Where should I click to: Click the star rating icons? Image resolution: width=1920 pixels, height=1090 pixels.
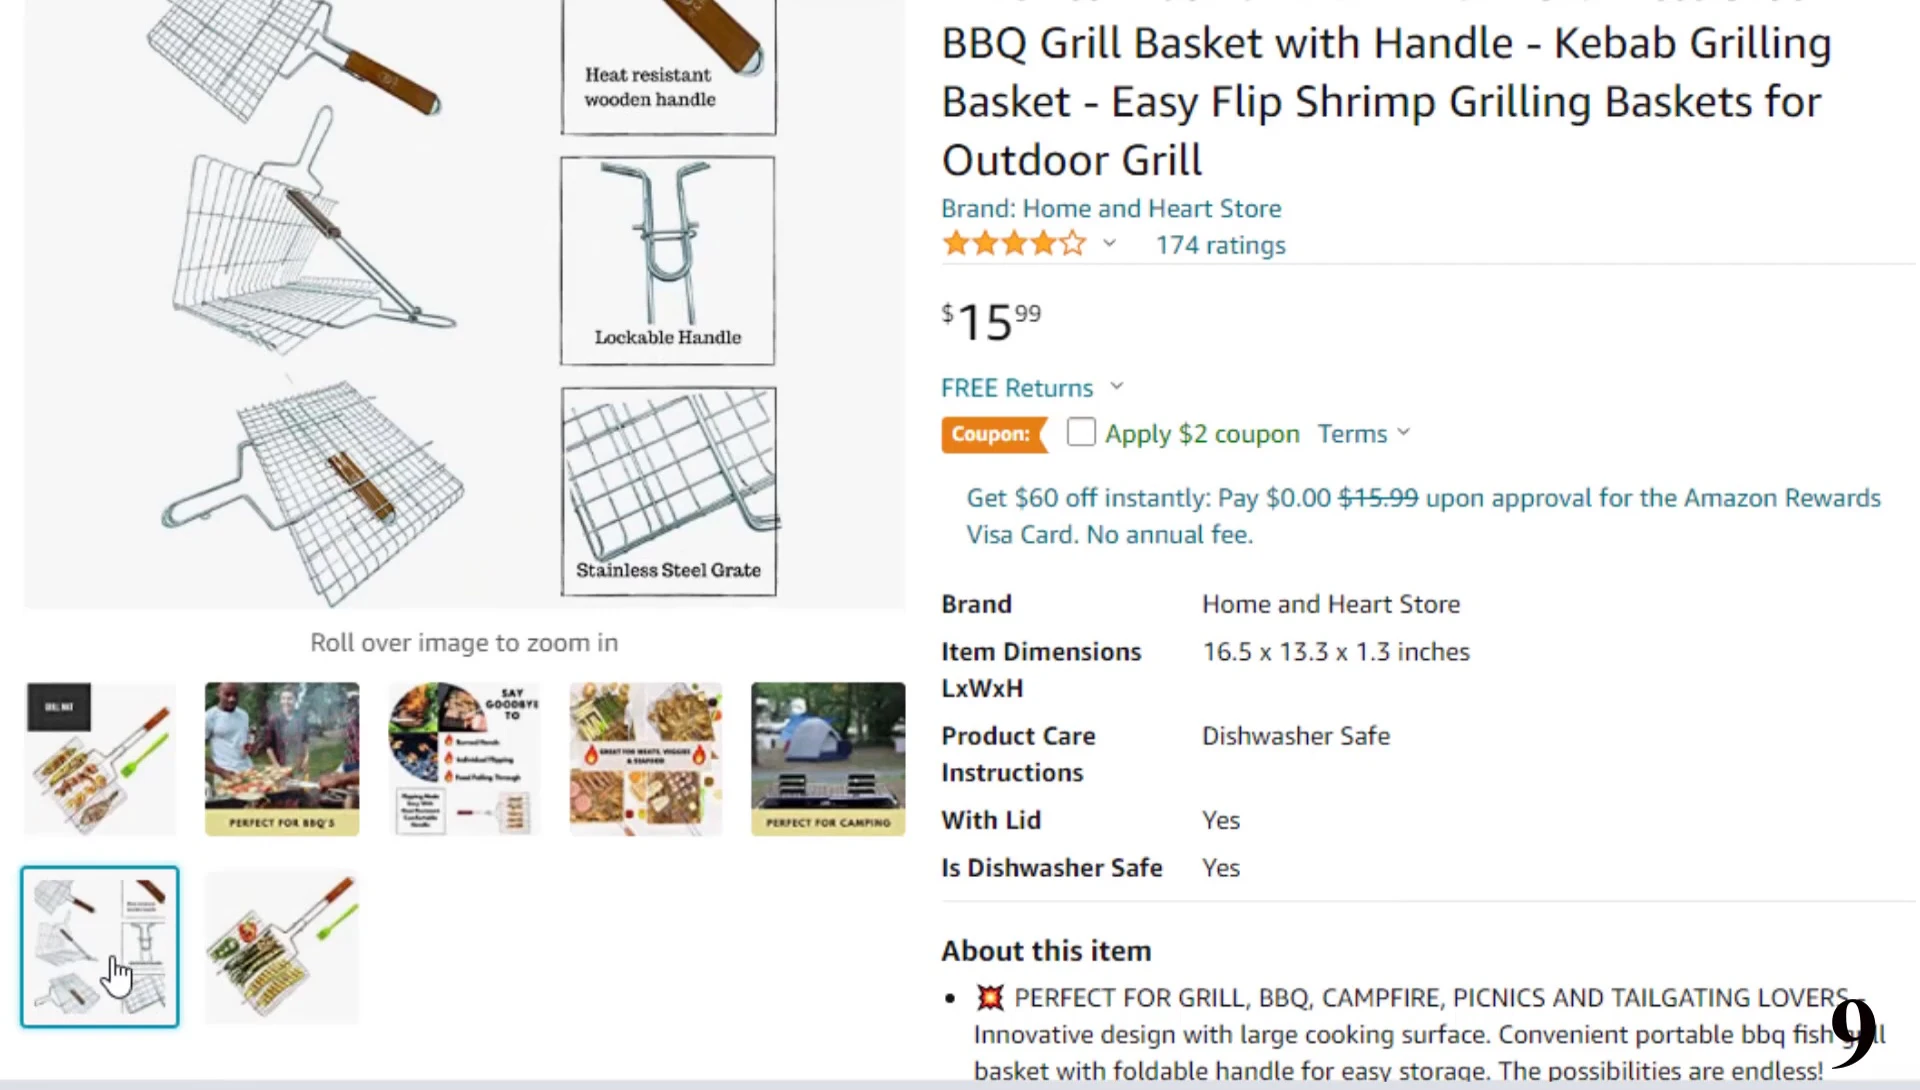pyautogui.click(x=1014, y=243)
